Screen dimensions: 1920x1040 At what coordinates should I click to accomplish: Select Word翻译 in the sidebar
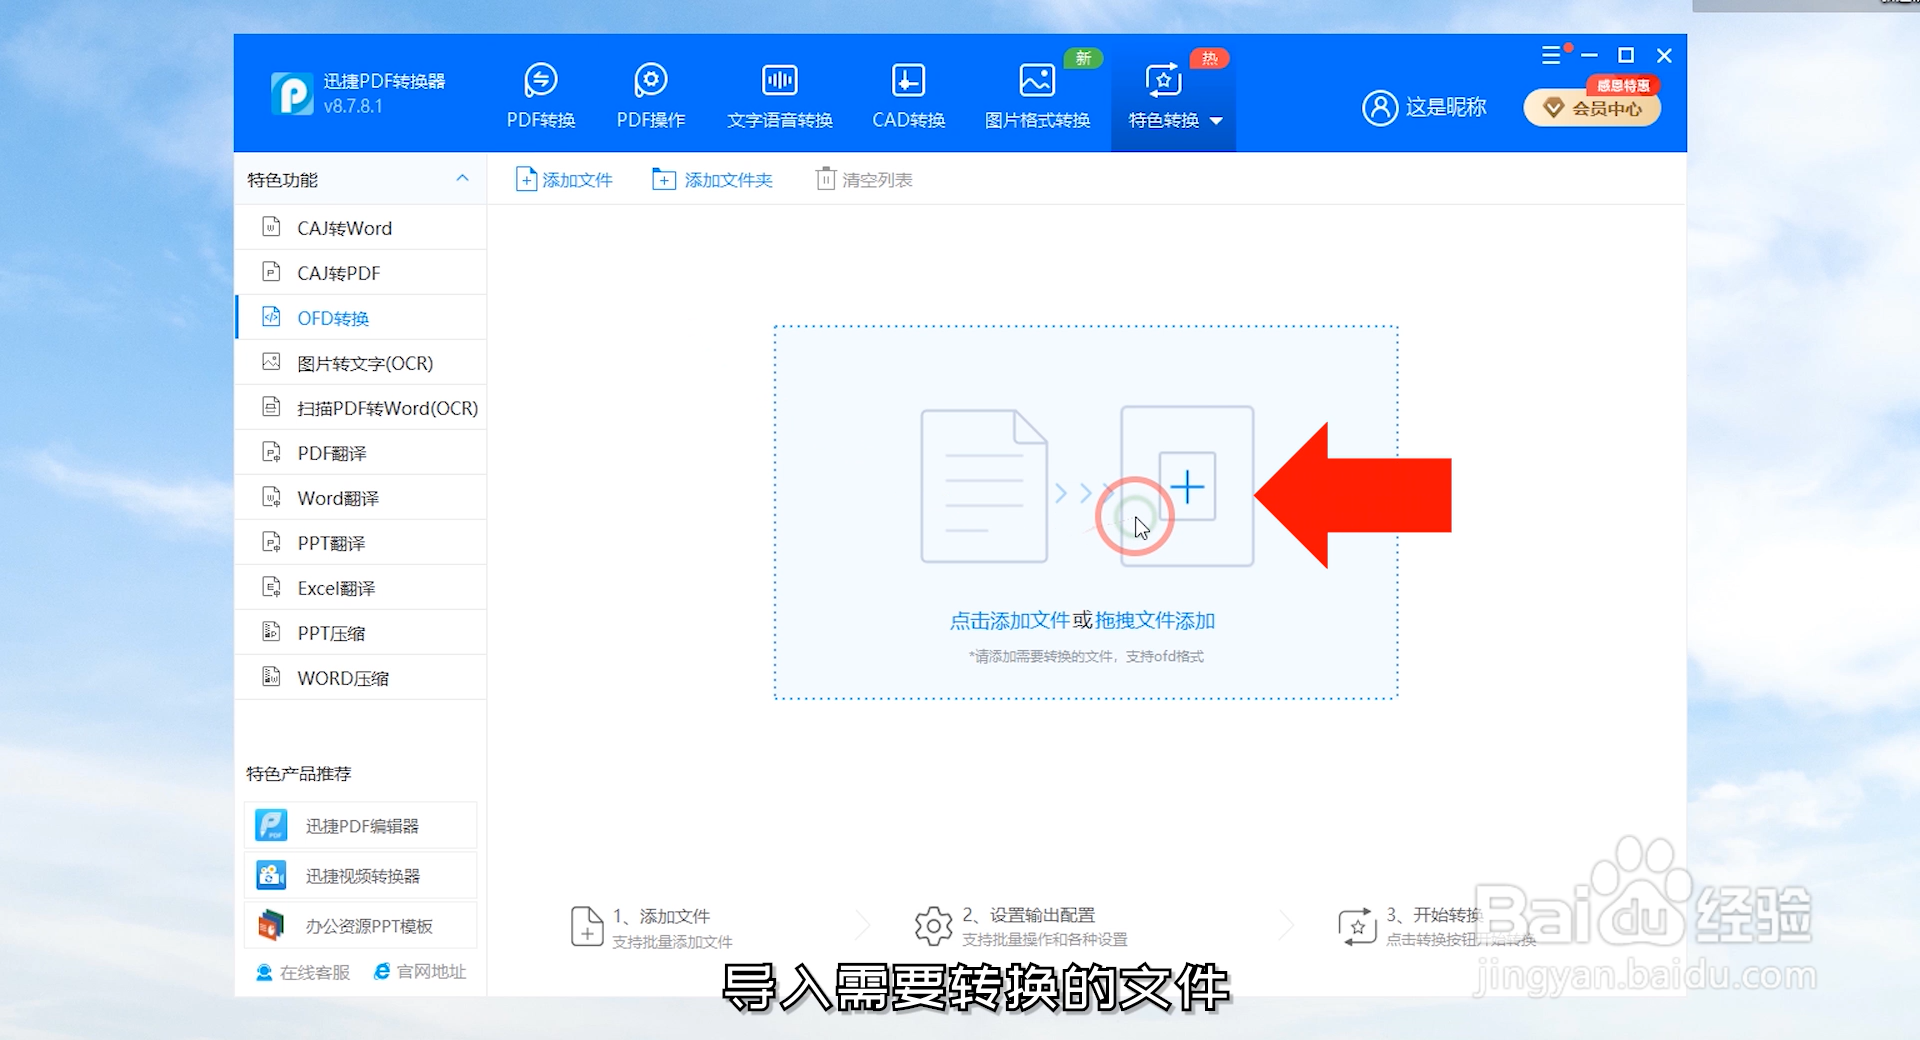(x=361, y=498)
